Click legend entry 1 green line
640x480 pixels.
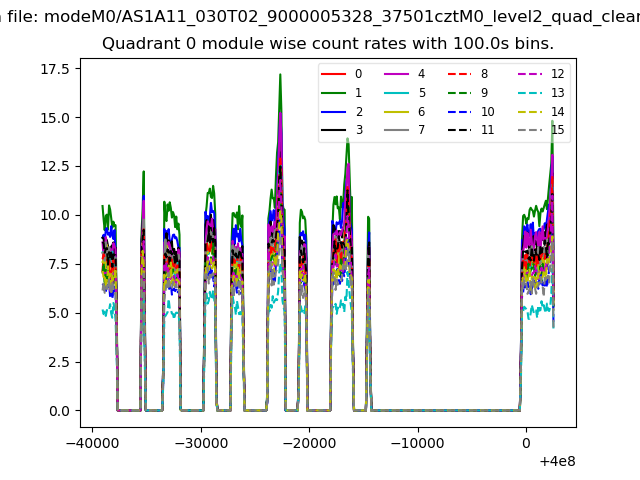coord(333,93)
